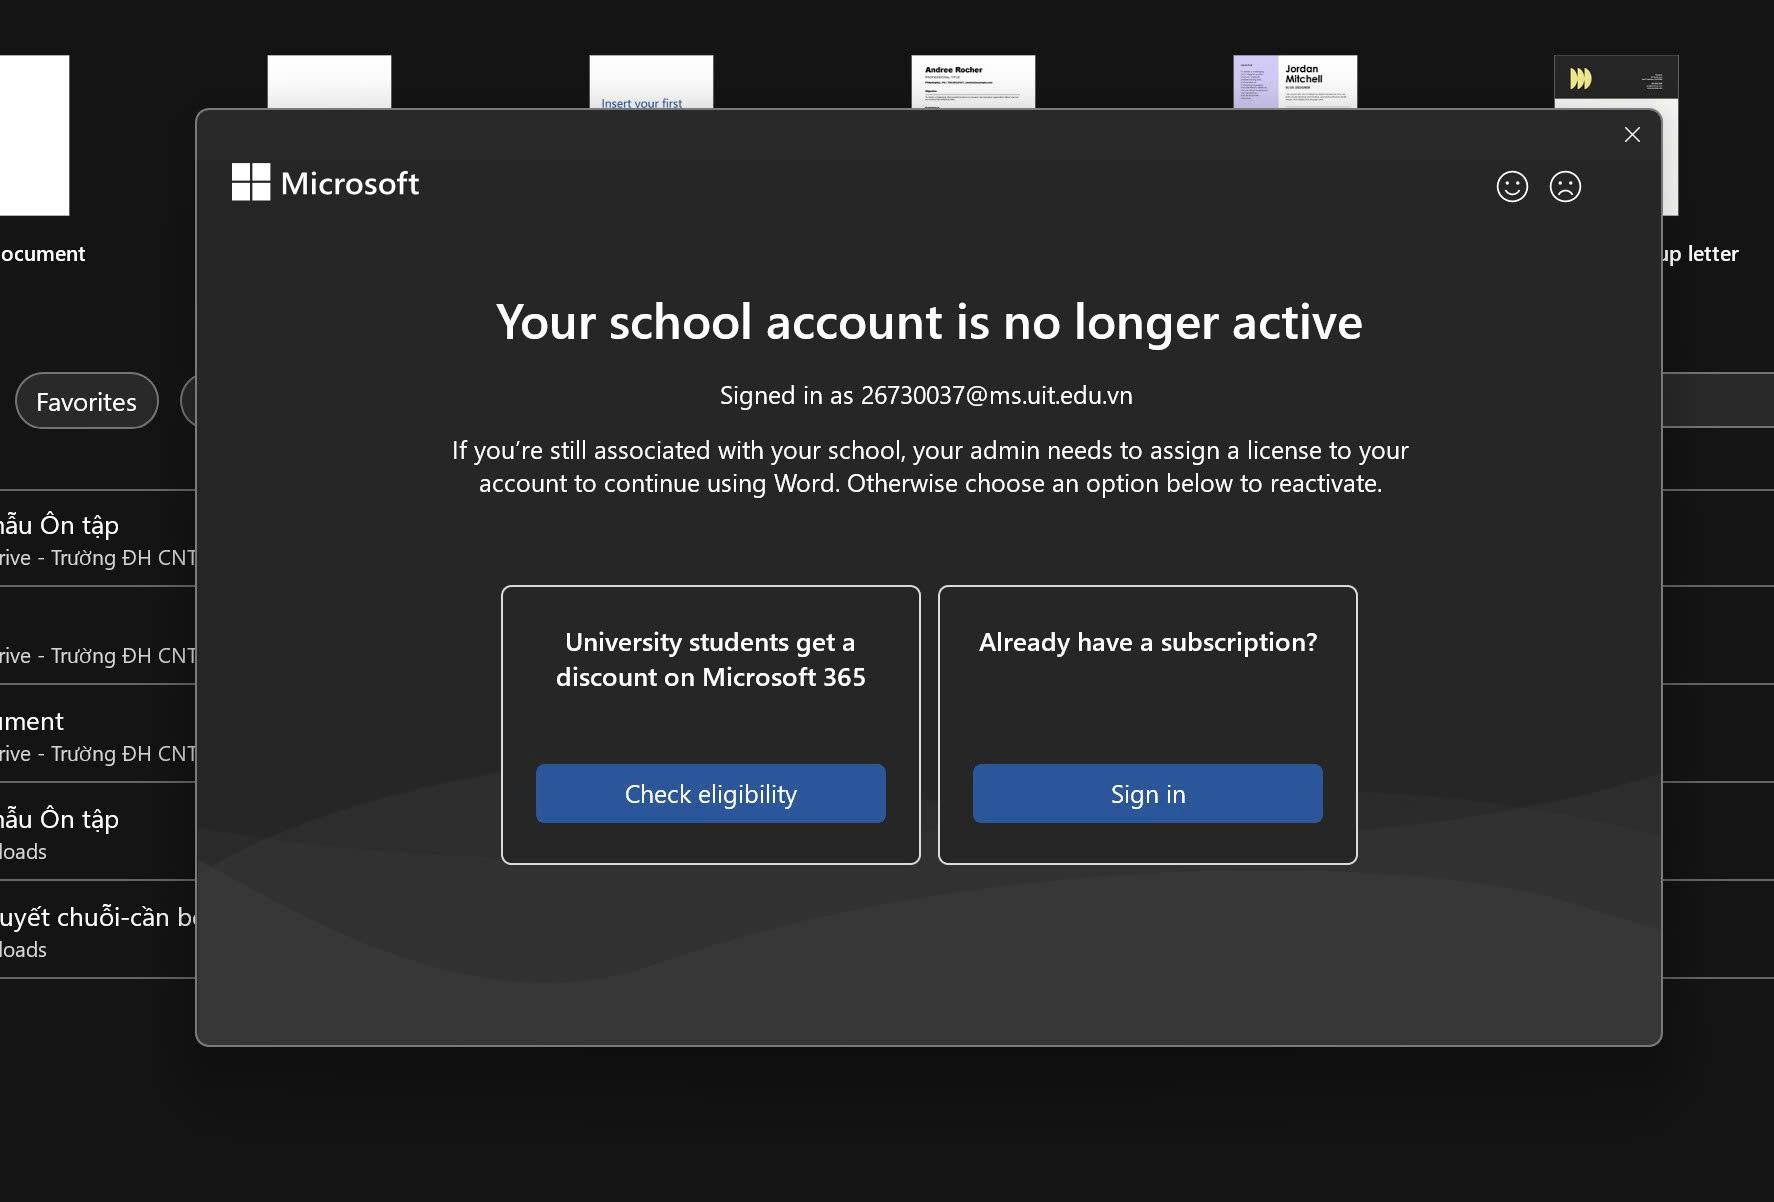Image resolution: width=1774 pixels, height=1202 pixels.
Task: Click the "Already have a subscription?" card
Action: 1148,725
